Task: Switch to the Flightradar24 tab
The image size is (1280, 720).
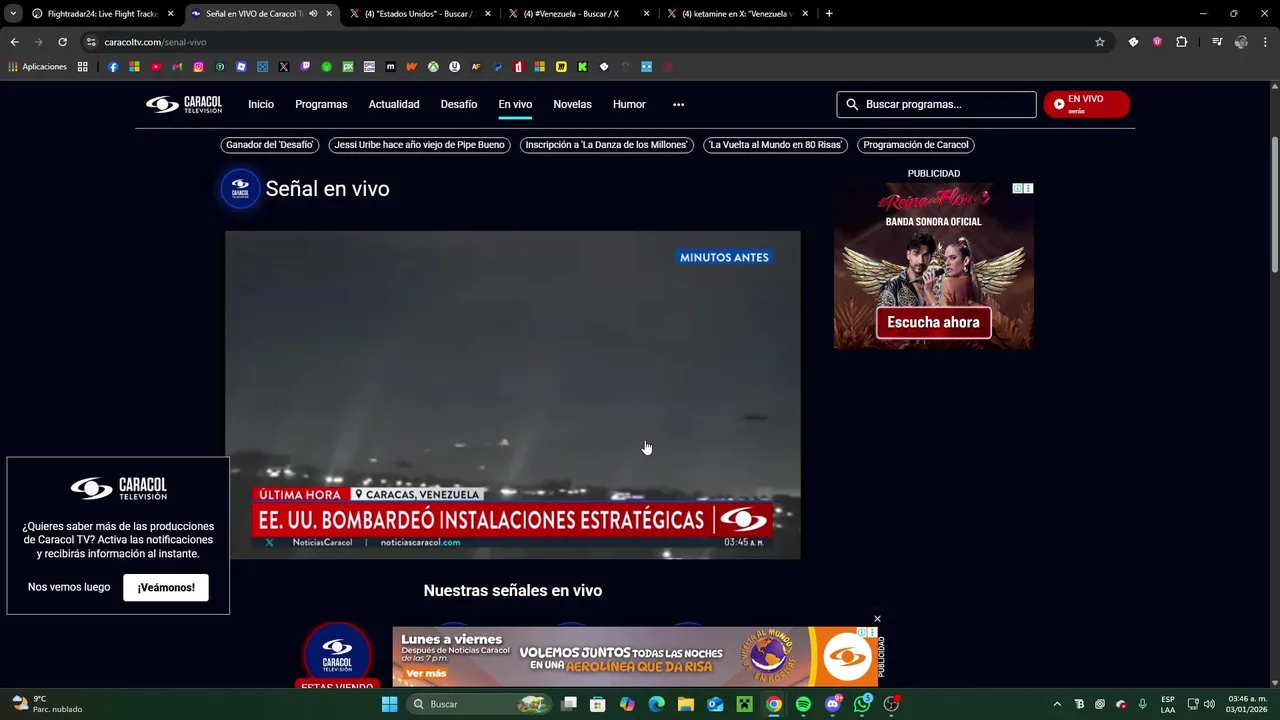Action: point(103,14)
